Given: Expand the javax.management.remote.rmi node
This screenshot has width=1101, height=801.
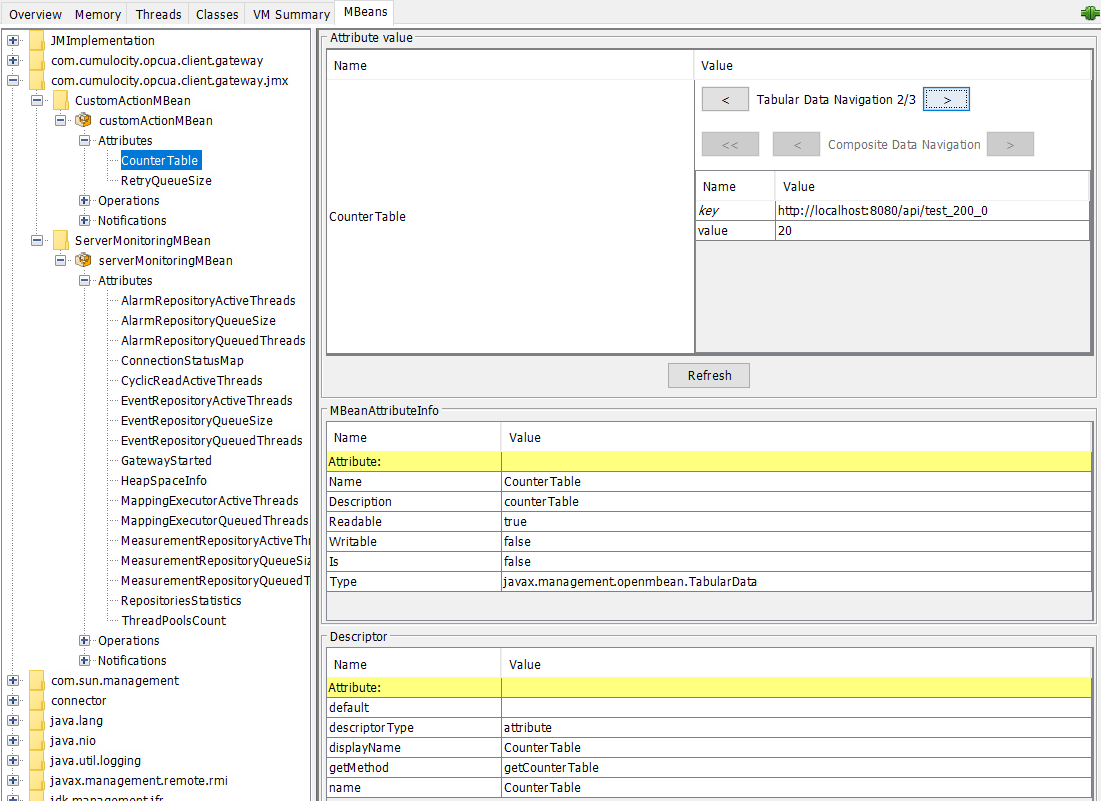Looking at the screenshot, I should click(x=12, y=780).
